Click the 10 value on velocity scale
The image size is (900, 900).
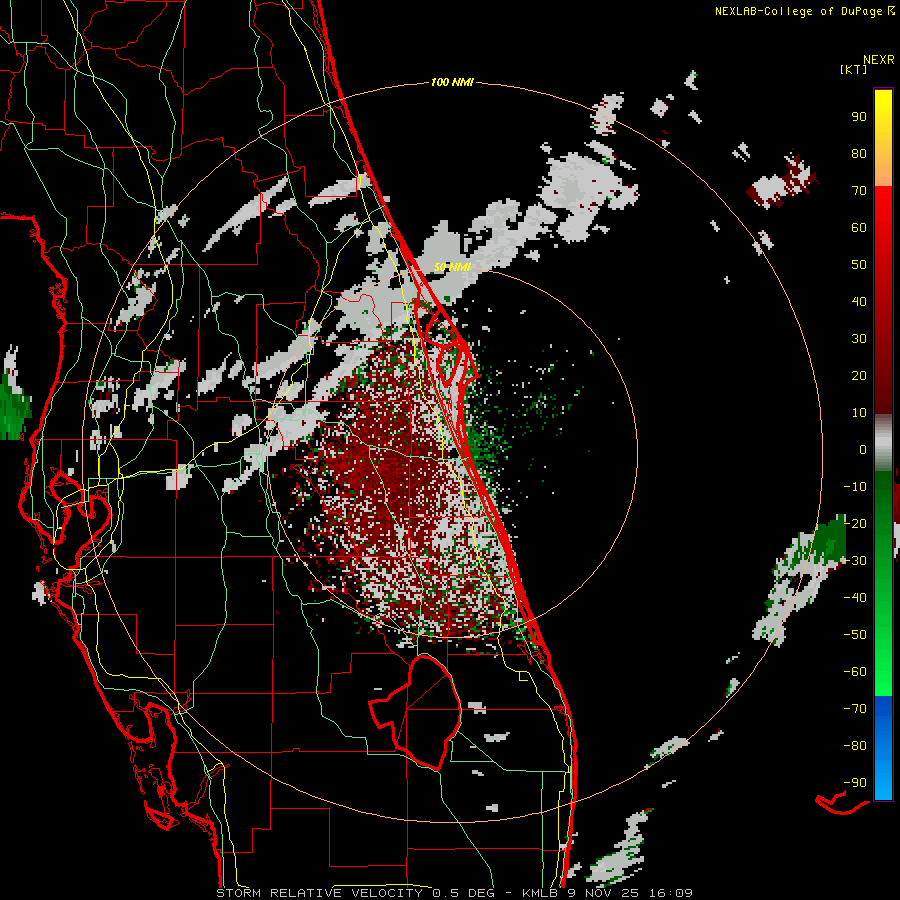pos(859,413)
